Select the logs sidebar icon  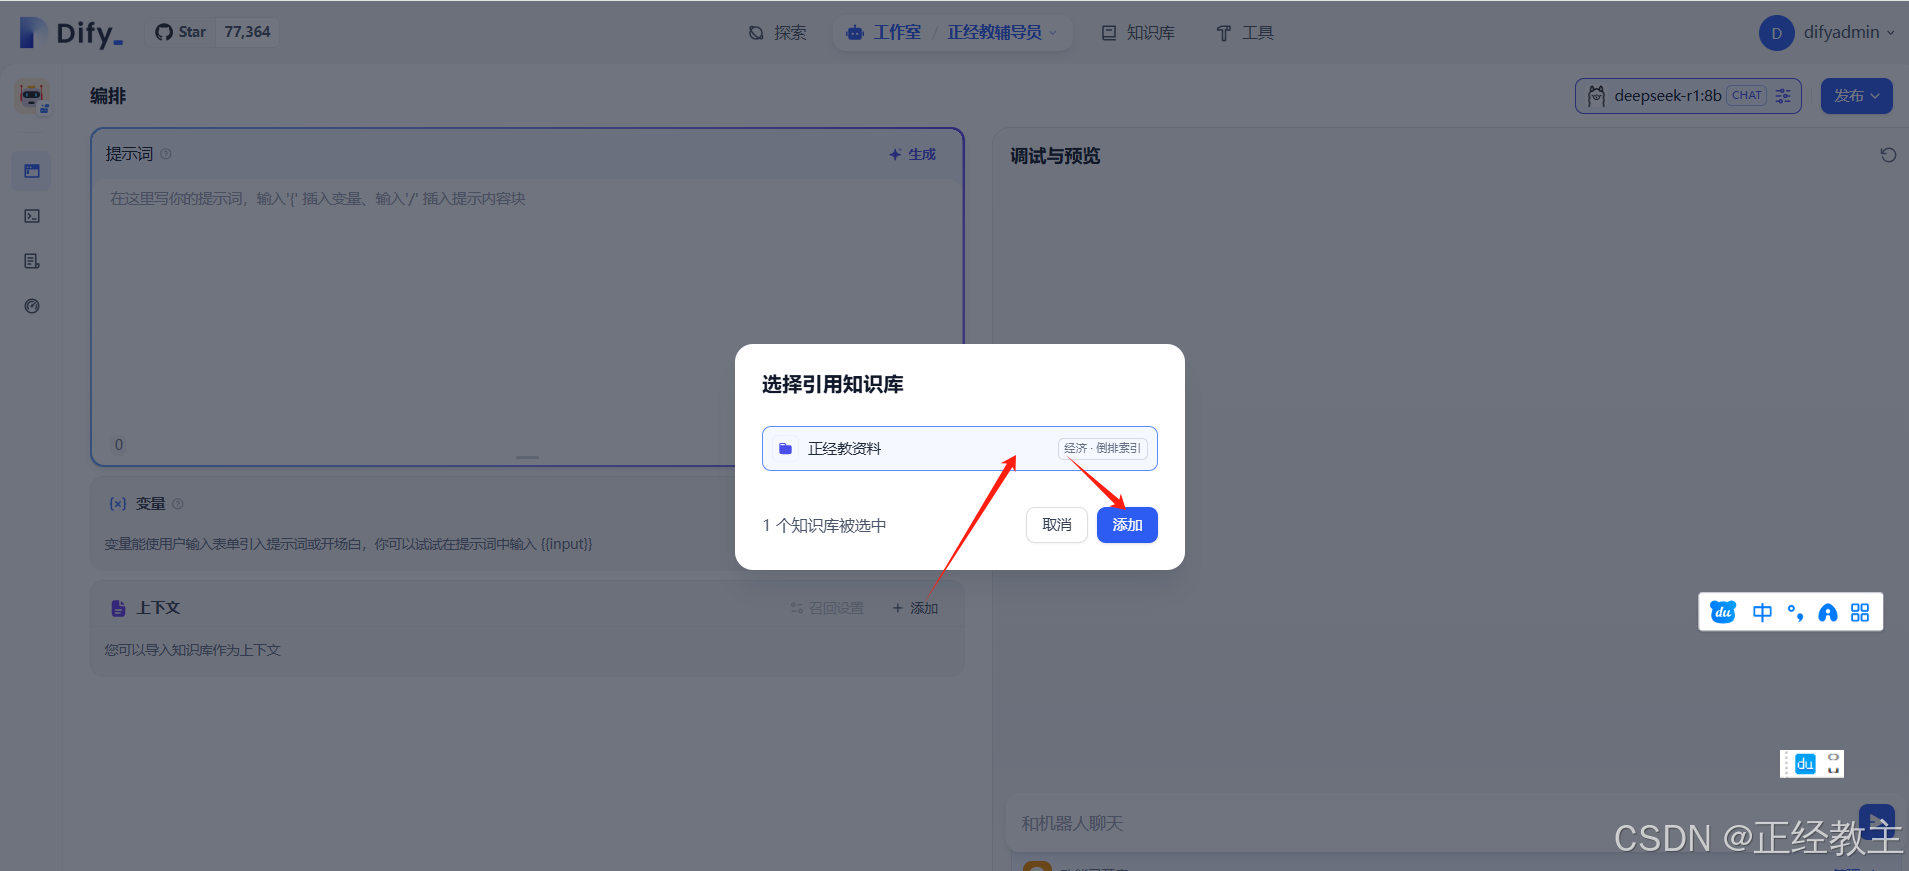point(32,261)
